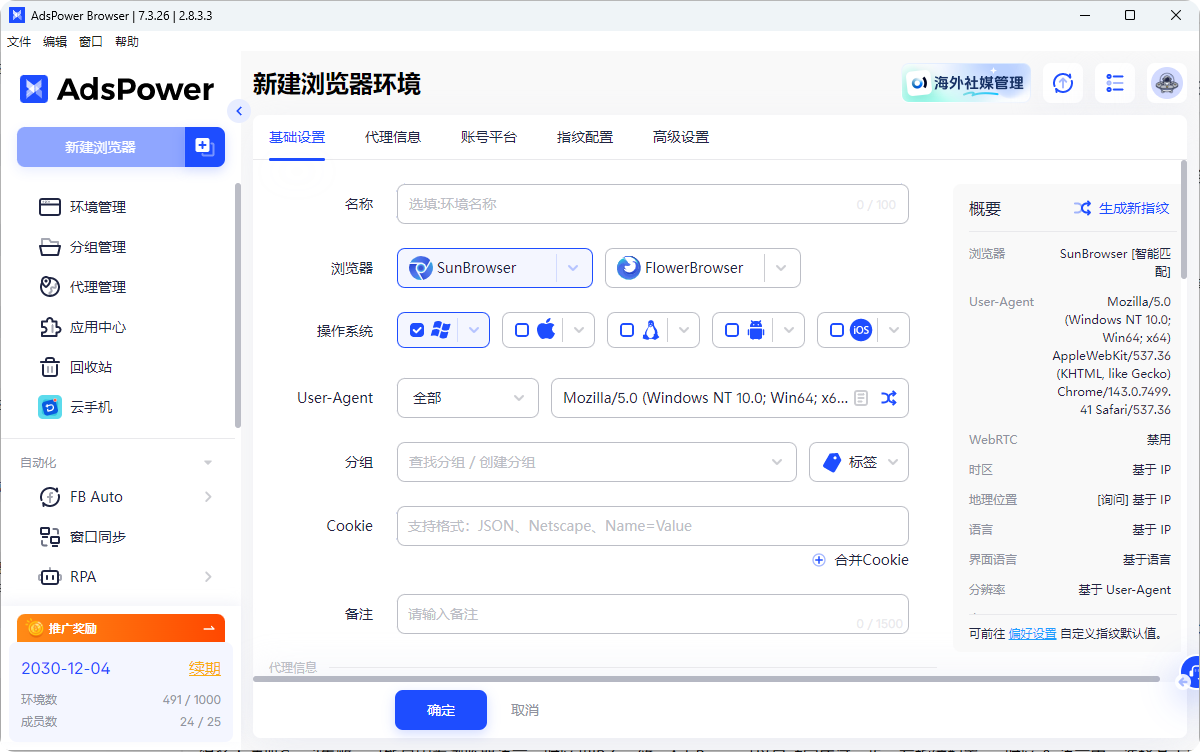
Task: Open 环境管理 in the sidebar
Action: pos(96,207)
